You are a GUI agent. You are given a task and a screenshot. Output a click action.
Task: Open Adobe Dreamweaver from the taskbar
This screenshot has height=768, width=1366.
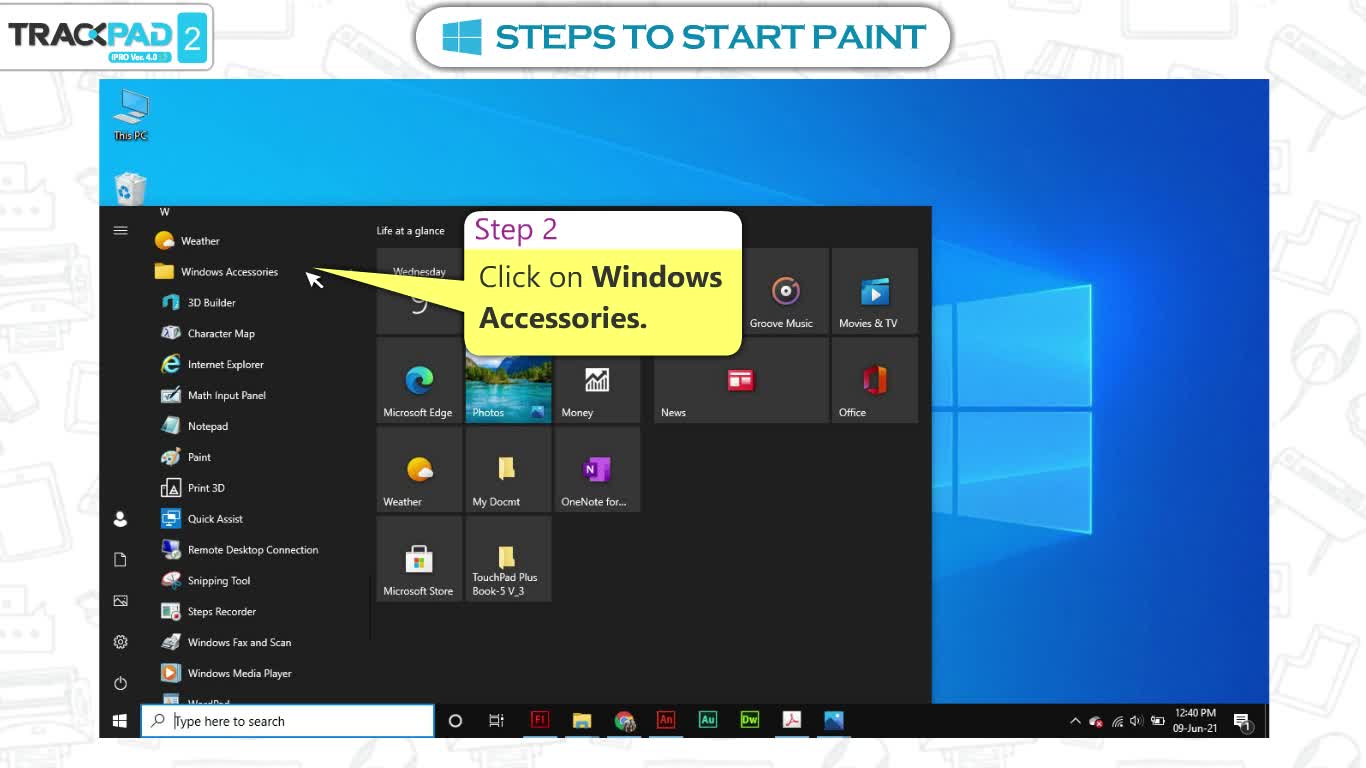click(750, 720)
